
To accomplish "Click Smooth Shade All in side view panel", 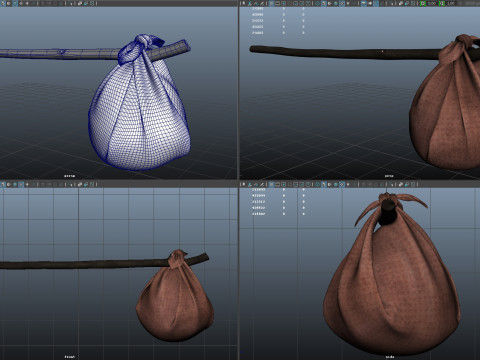I will coord(323,184).
